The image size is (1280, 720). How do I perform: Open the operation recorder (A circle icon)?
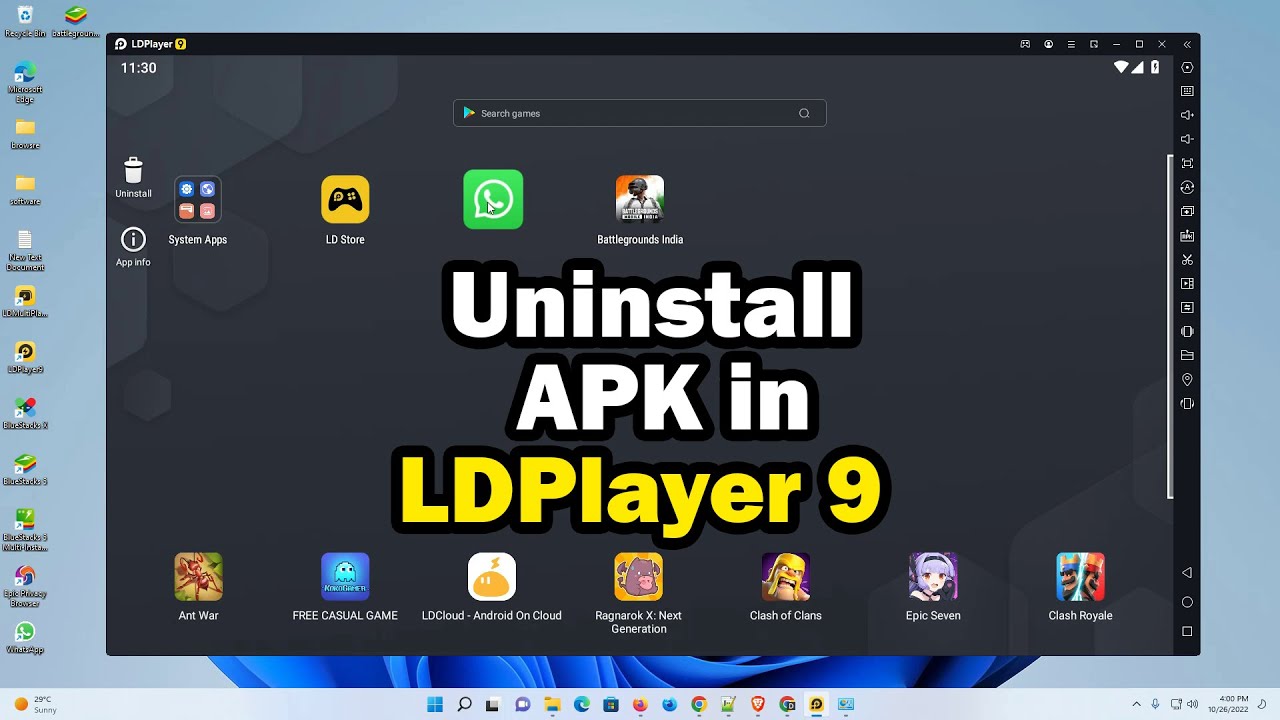coord(1187,187)
